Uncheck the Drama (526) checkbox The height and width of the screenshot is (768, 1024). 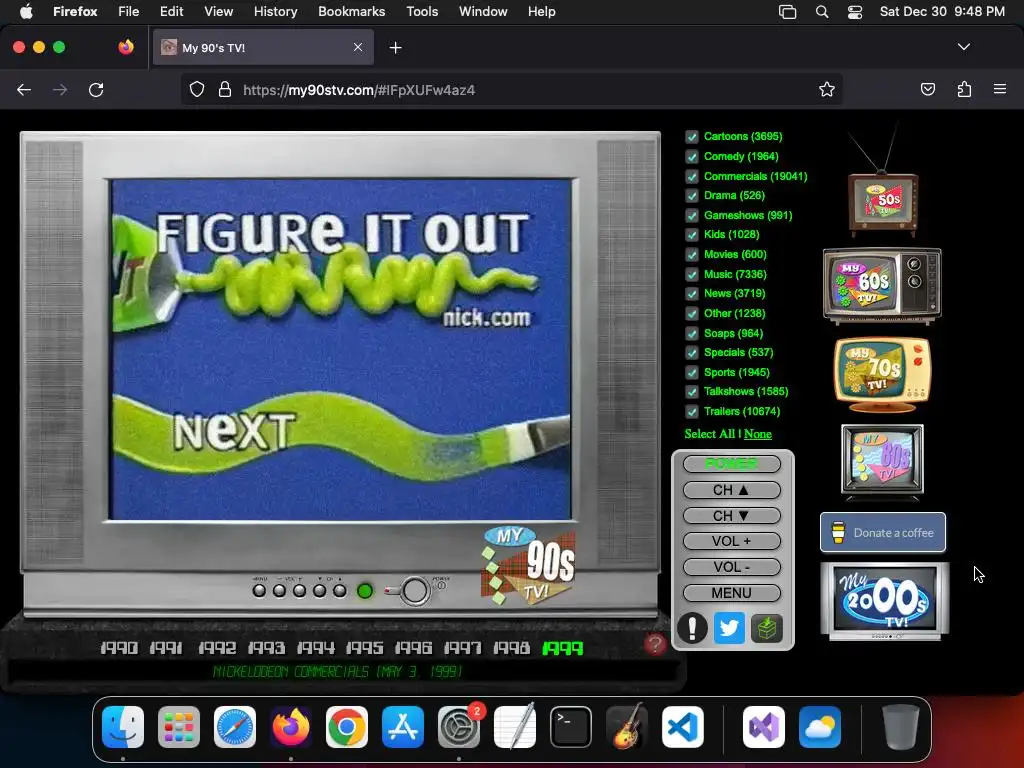[x=692, y=195]
